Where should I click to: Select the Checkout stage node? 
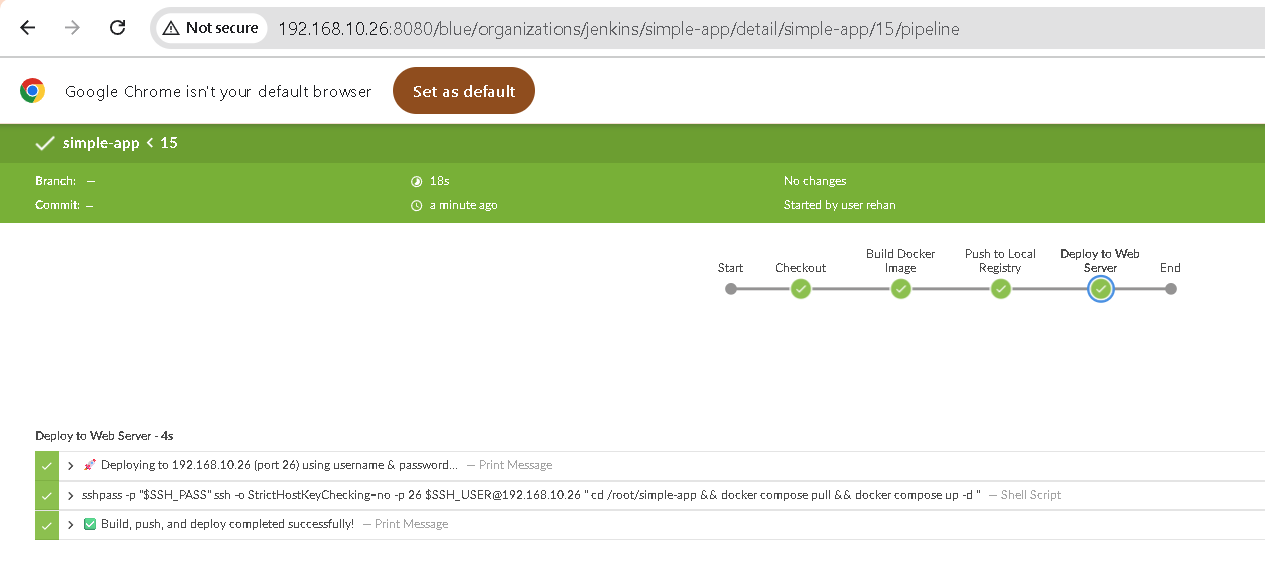tap(800, 289)
